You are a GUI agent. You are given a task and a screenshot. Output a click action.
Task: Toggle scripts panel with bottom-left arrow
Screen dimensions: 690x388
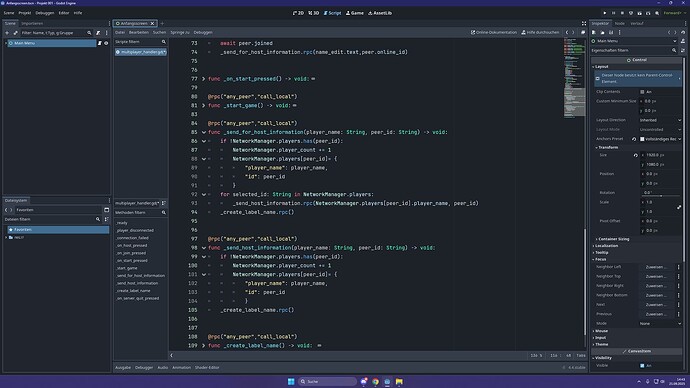[x=172, y=355]
